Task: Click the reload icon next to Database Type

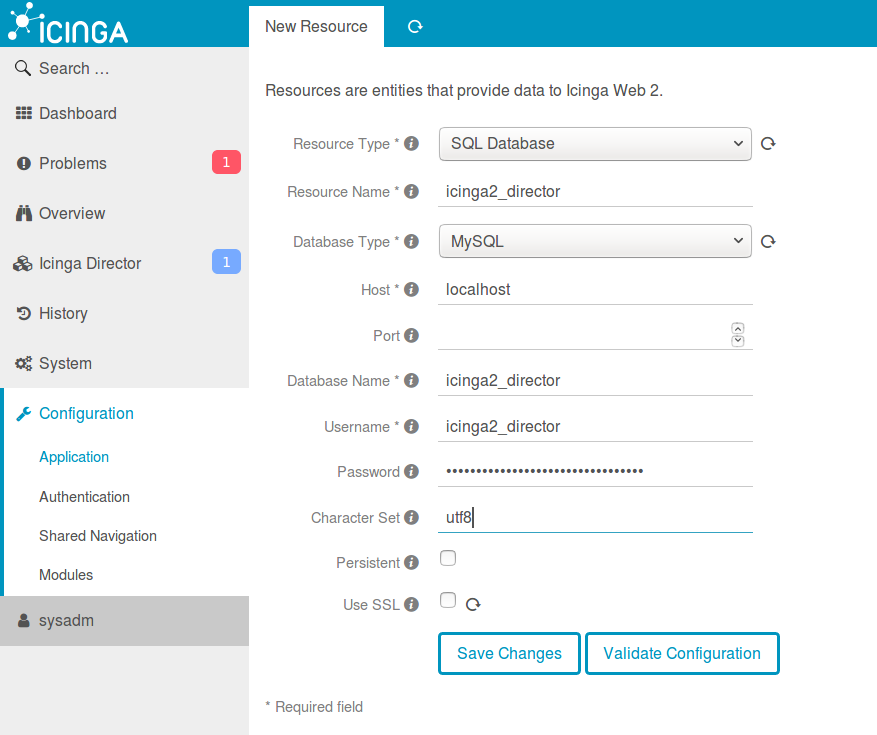Action: click(768, 241)
